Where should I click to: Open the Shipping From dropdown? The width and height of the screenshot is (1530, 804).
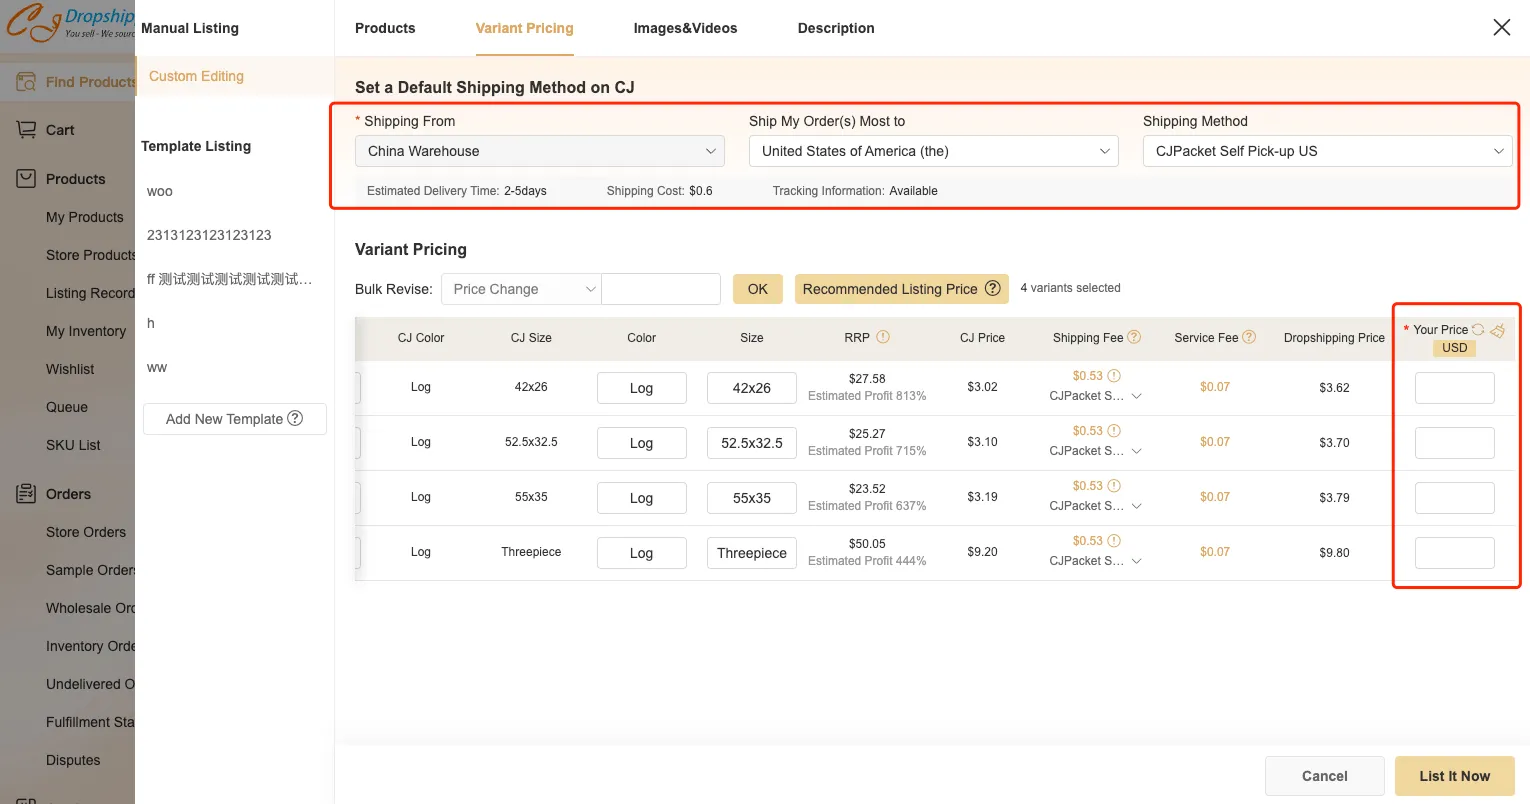pos(539,151)
